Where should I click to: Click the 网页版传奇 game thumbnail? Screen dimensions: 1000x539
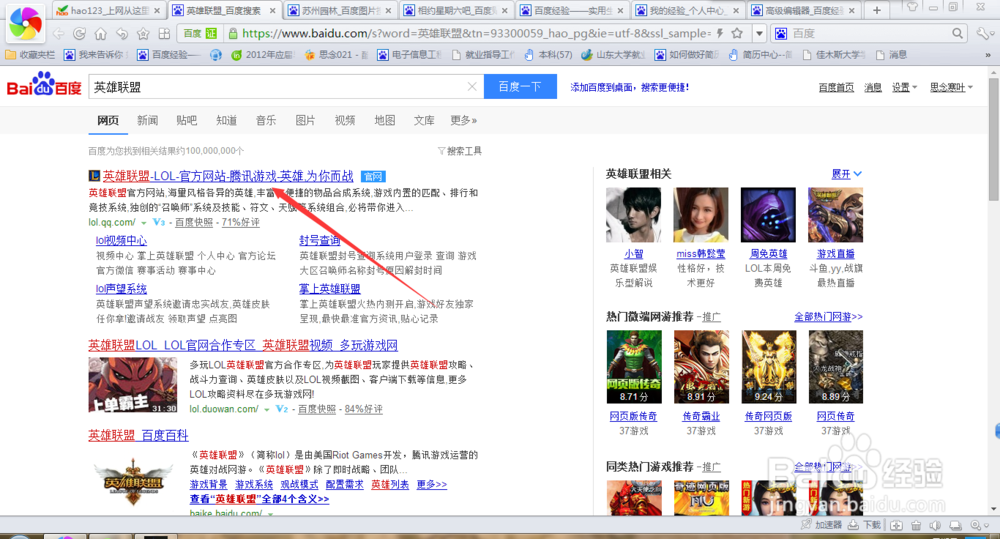point(633,367)
